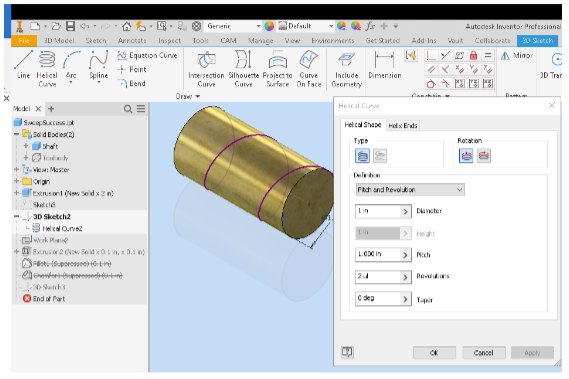569x379 pixels.
Task: Open the fx parameters dialog
Action: tap(370, 26)
